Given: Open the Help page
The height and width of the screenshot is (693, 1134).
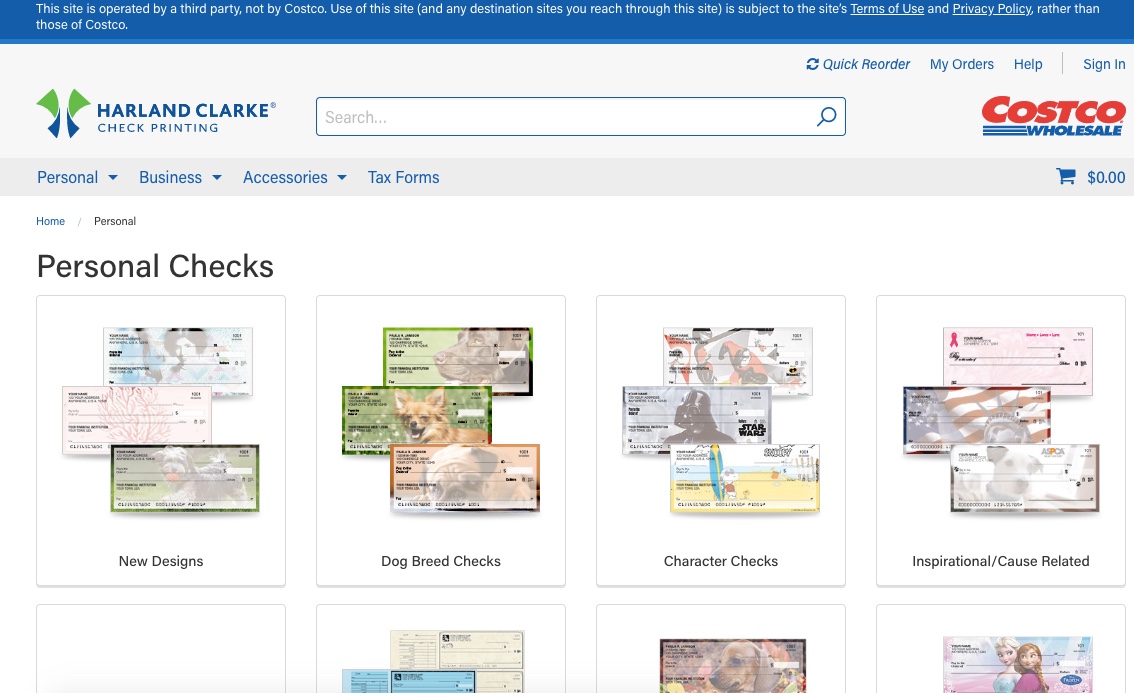Looking at the screenshot, I should (x=1028, y=64).
